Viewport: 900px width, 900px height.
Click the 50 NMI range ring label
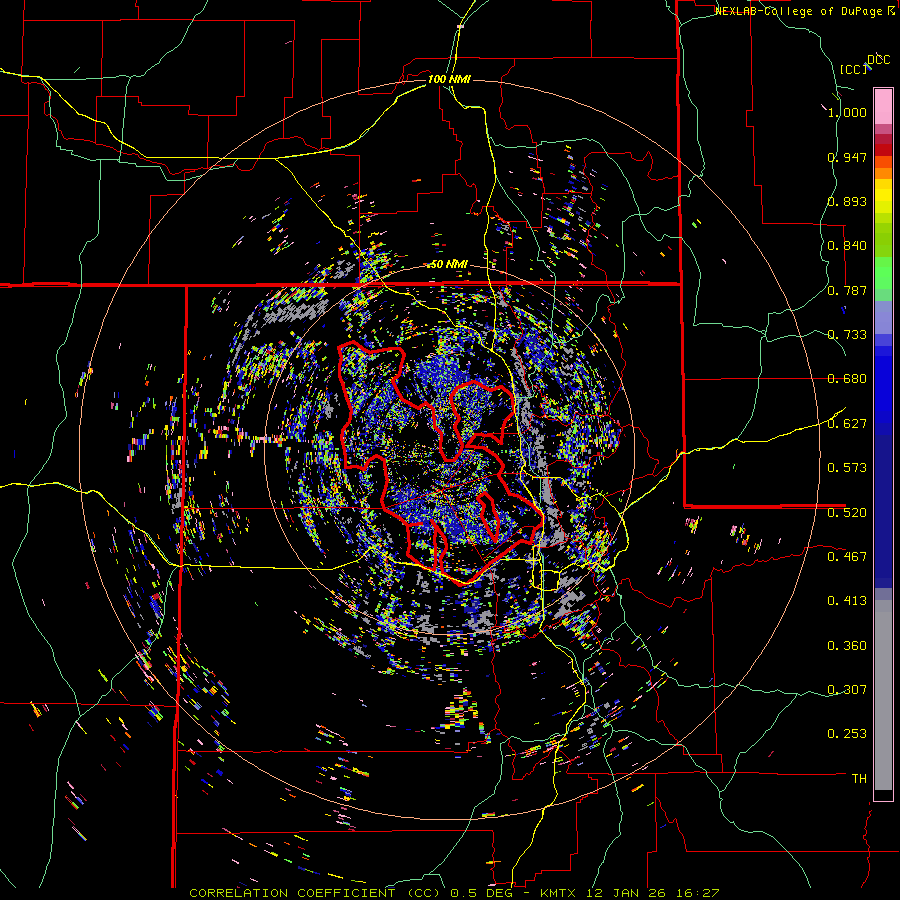(x=449, y=265)
